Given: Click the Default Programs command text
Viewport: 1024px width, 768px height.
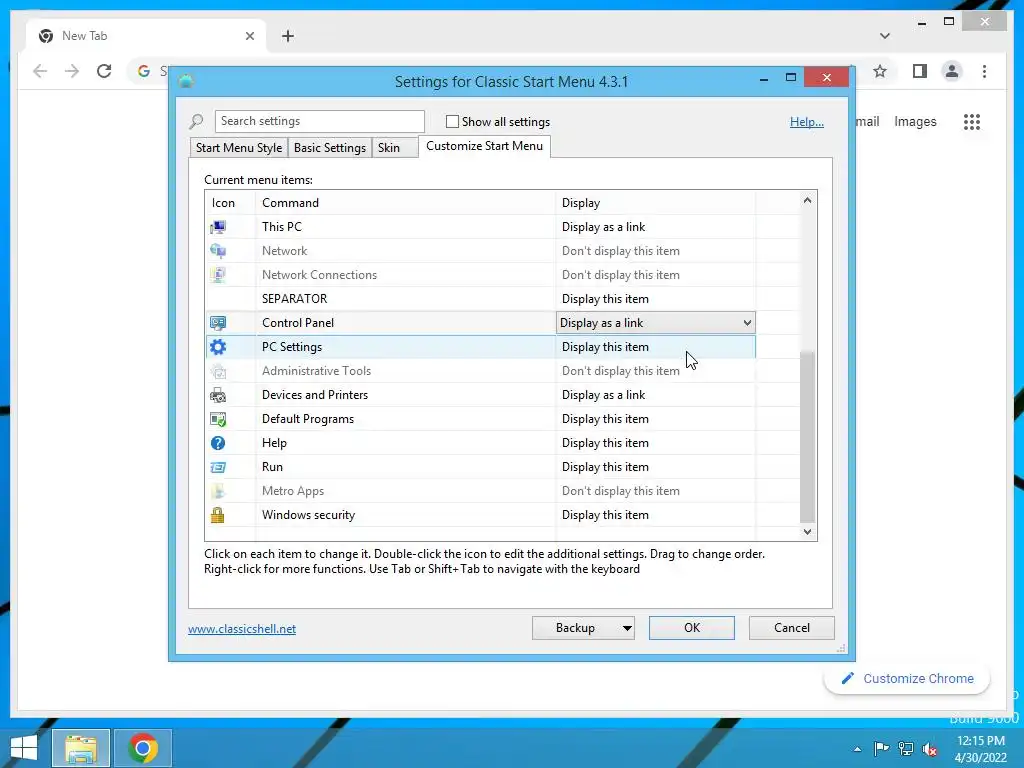Looking at the screenshot, I should (x=308, y=419).
